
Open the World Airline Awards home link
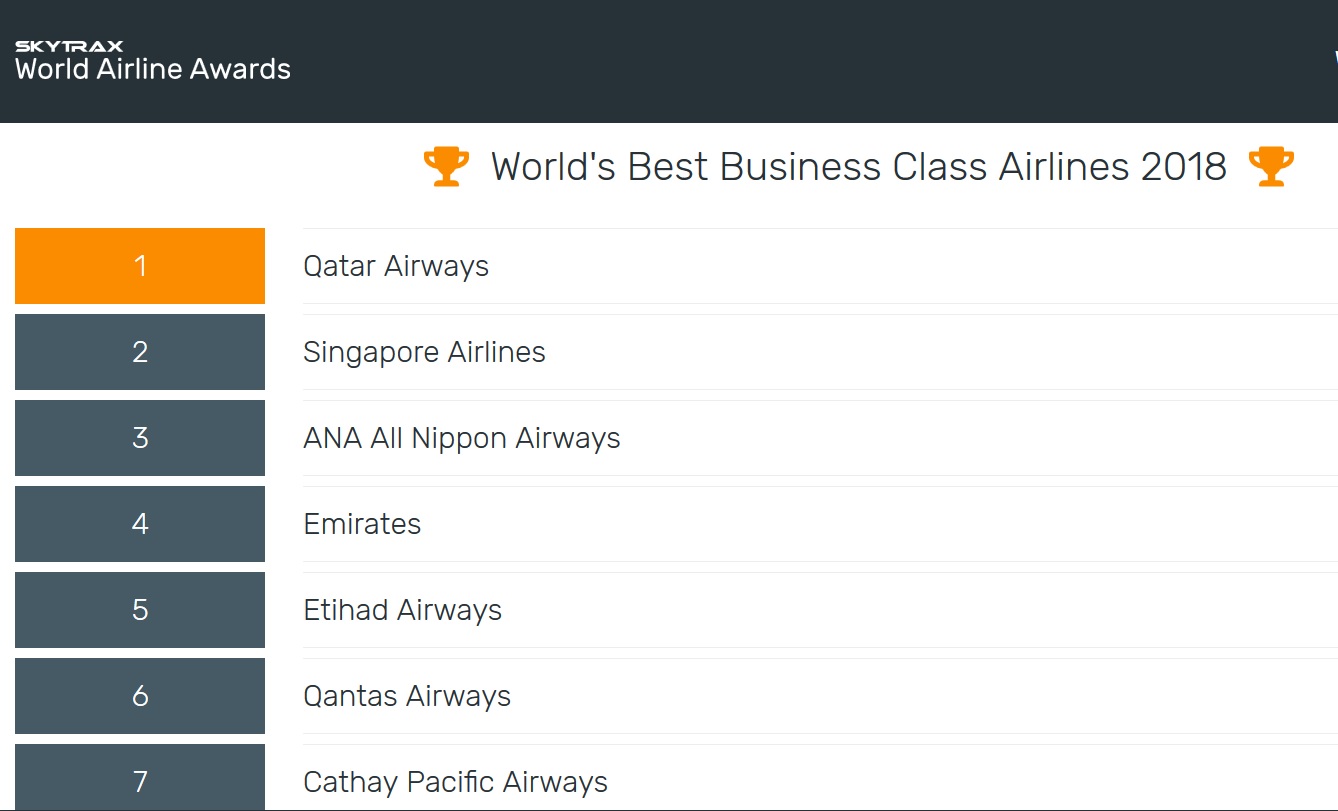(x=153, y=69)
